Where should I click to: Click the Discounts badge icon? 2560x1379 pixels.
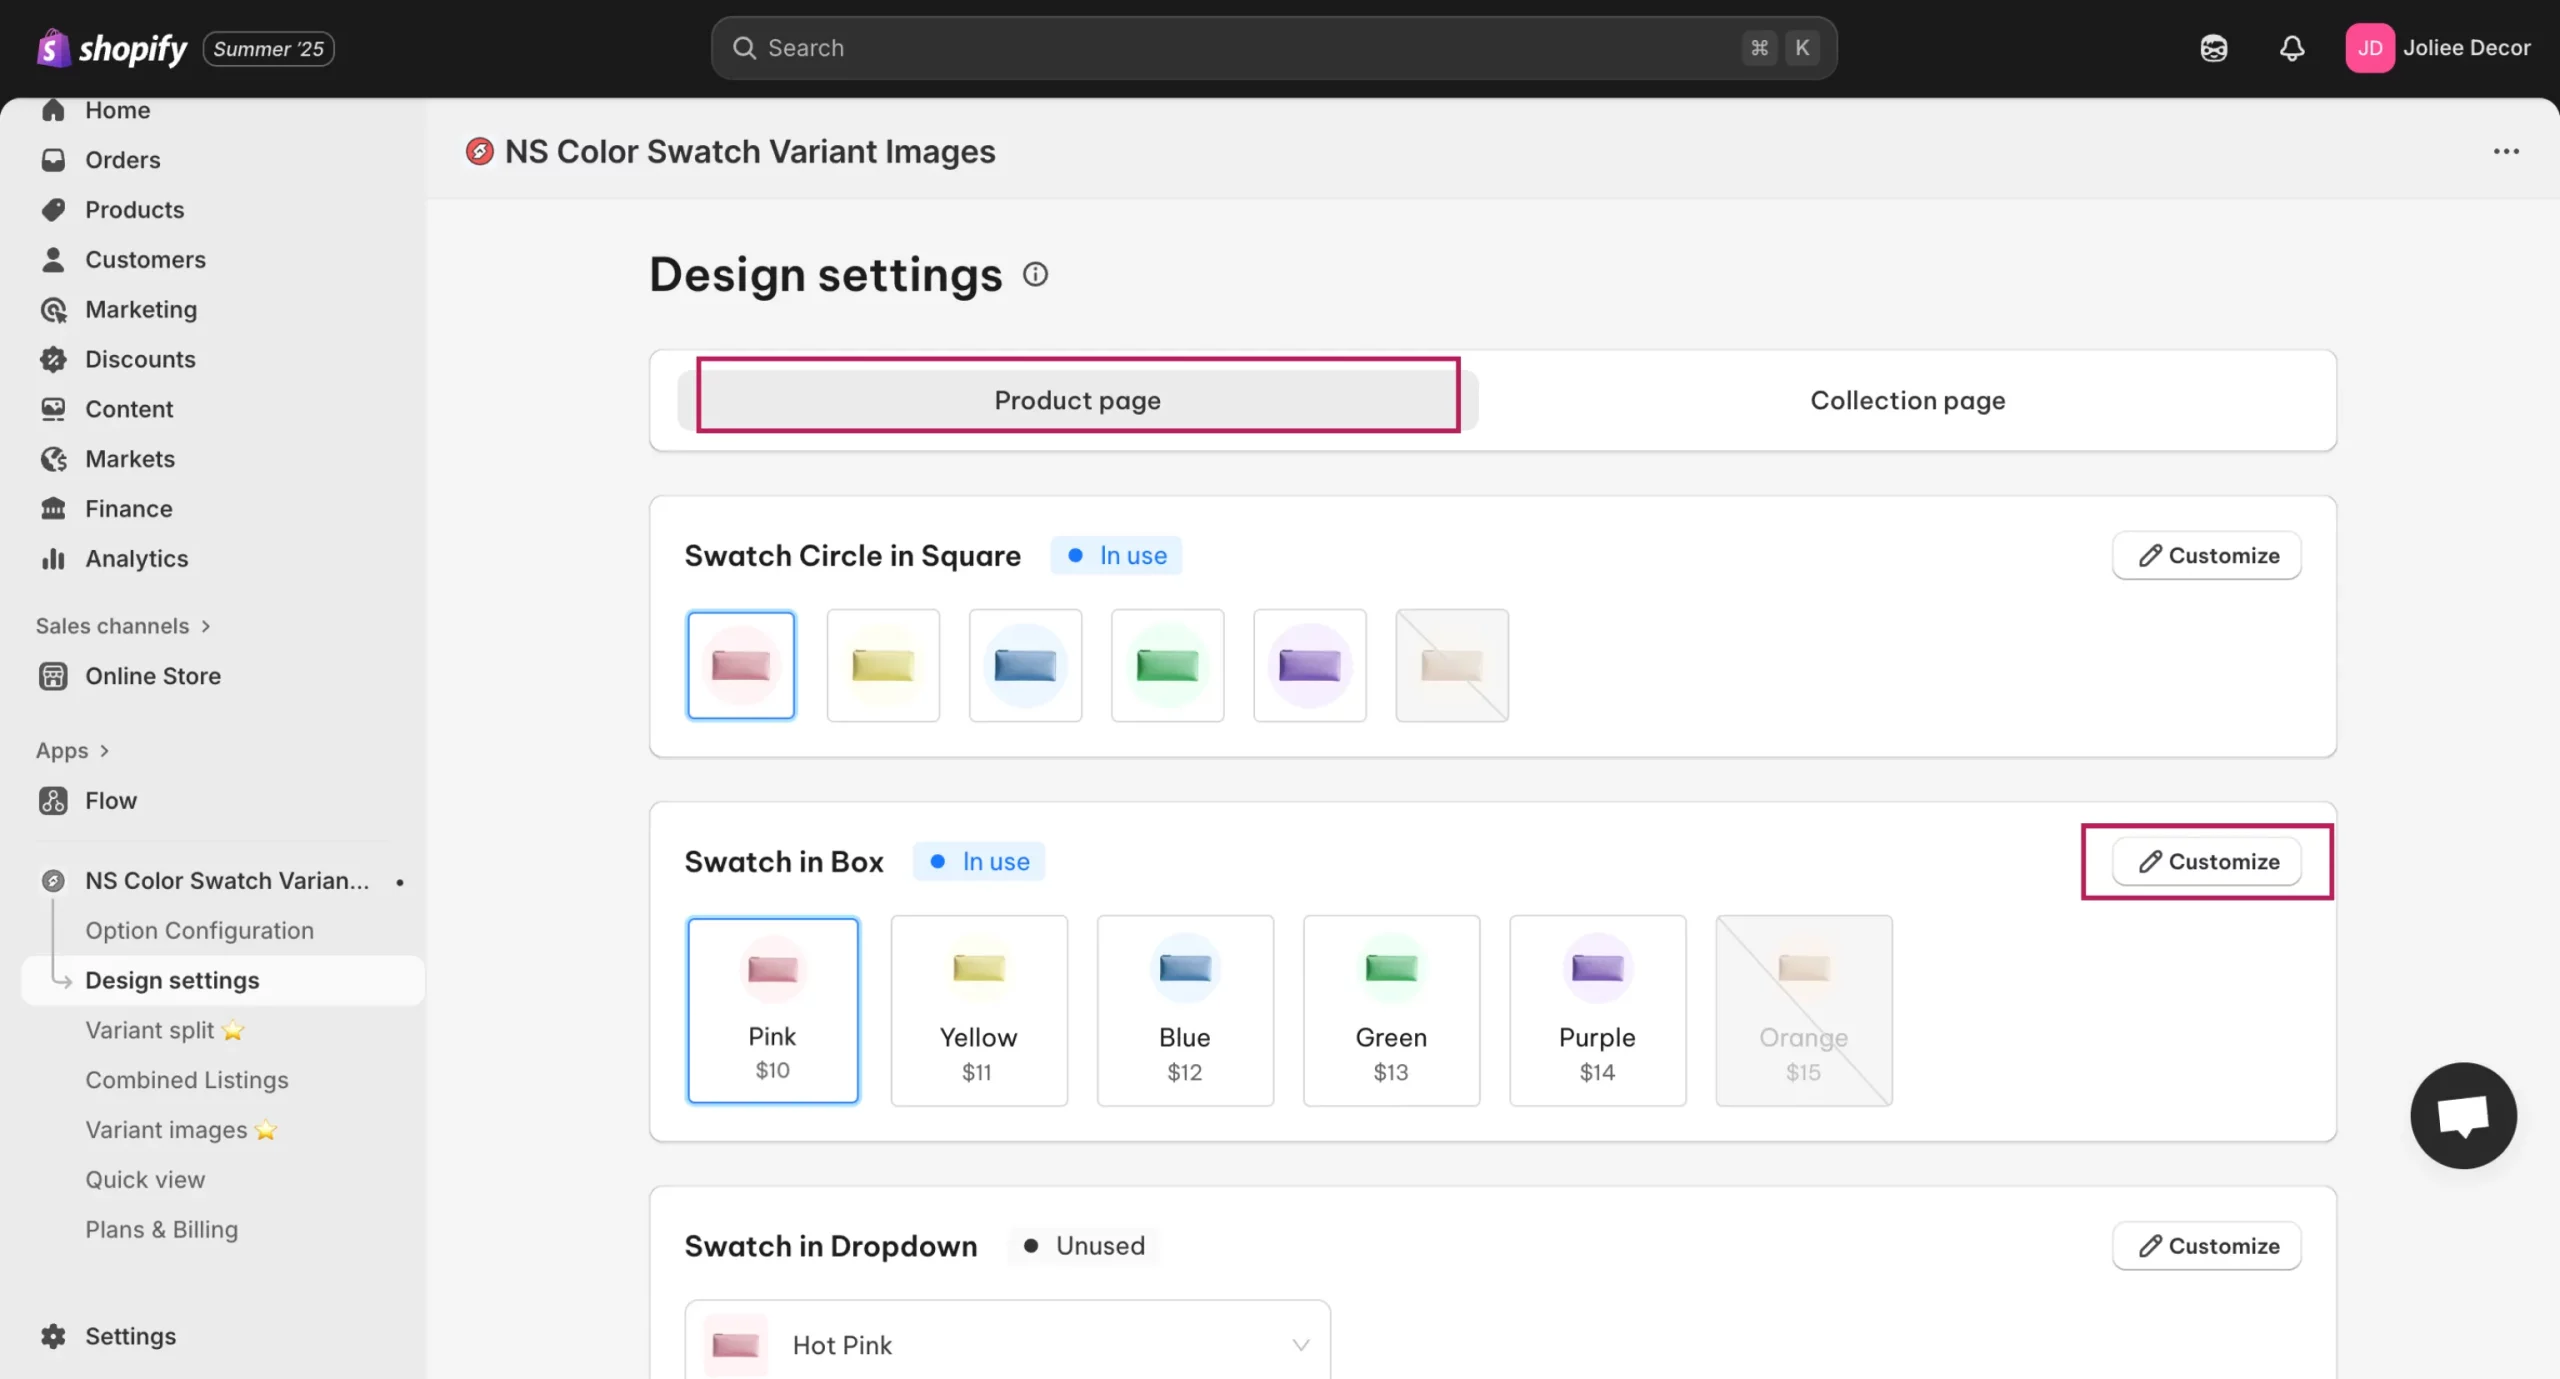(x=53, y=359)
